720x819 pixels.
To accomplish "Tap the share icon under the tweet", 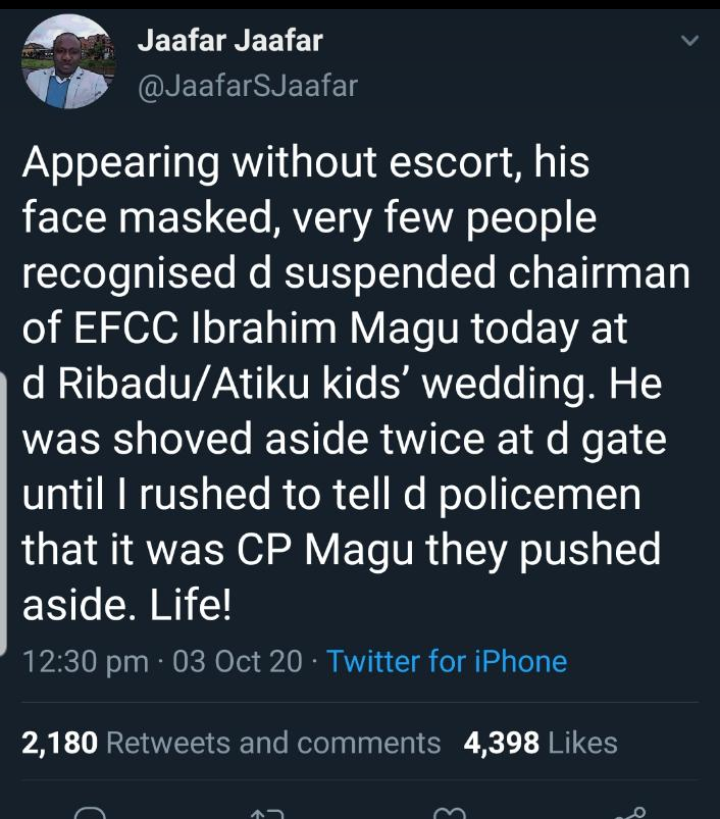I will (630, 812).
